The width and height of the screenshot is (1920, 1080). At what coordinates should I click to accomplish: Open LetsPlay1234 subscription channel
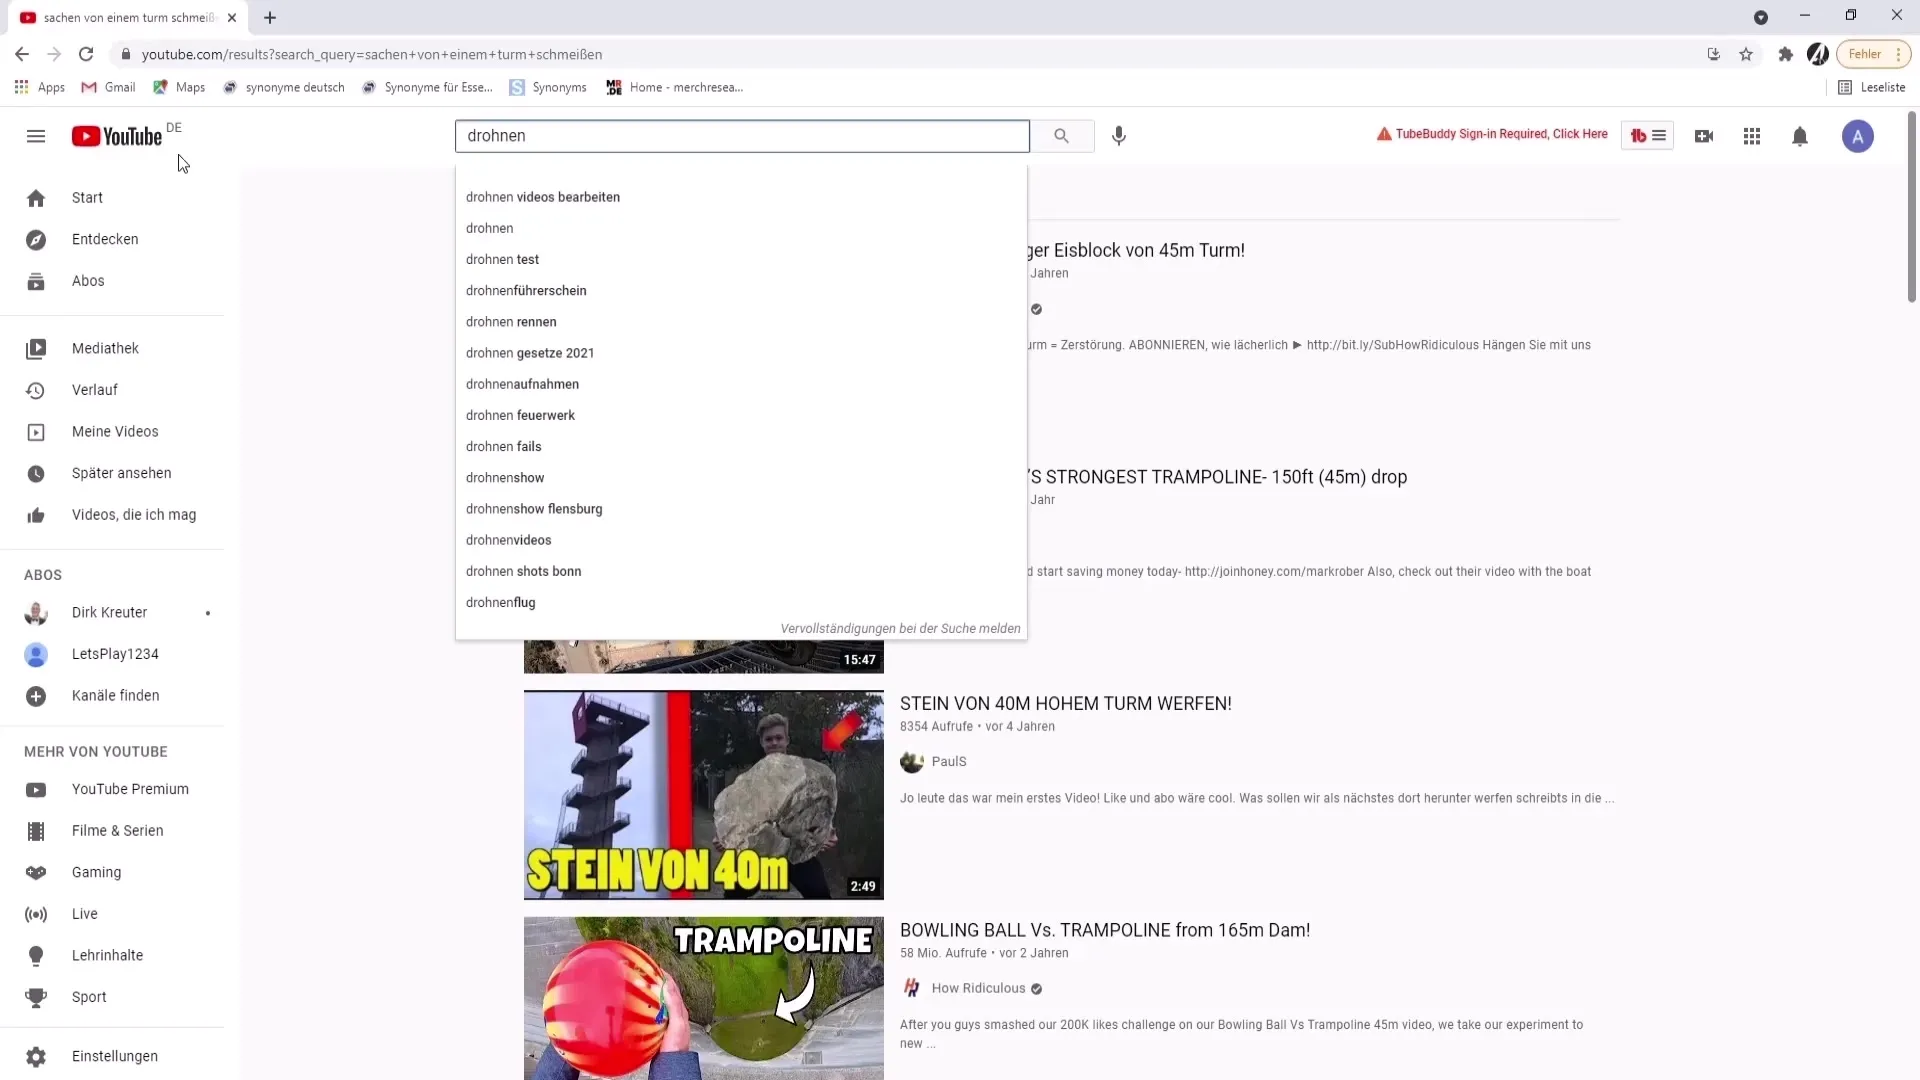click(112, 654)
